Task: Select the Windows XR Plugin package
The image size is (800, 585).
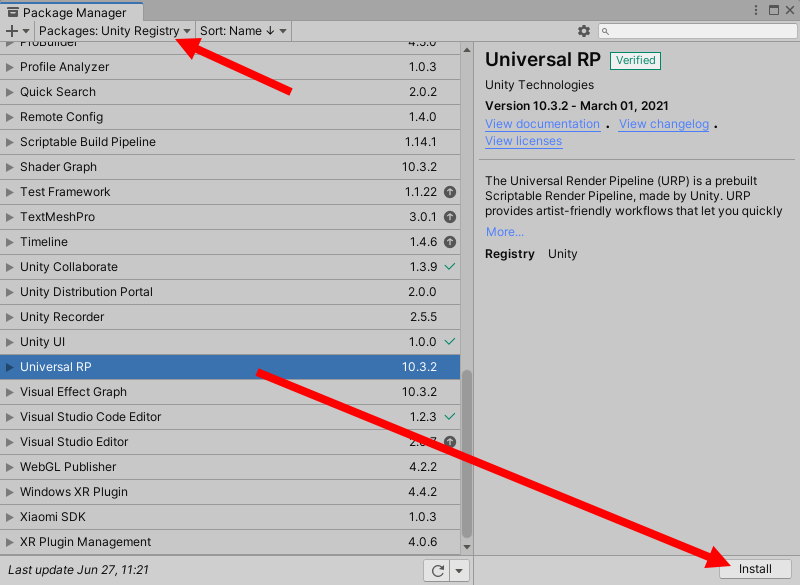Action: point(230,492)
